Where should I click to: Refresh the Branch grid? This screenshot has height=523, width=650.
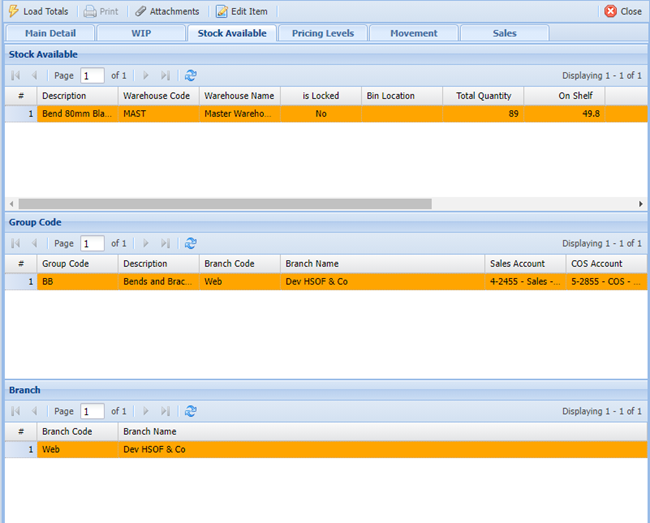191,411
